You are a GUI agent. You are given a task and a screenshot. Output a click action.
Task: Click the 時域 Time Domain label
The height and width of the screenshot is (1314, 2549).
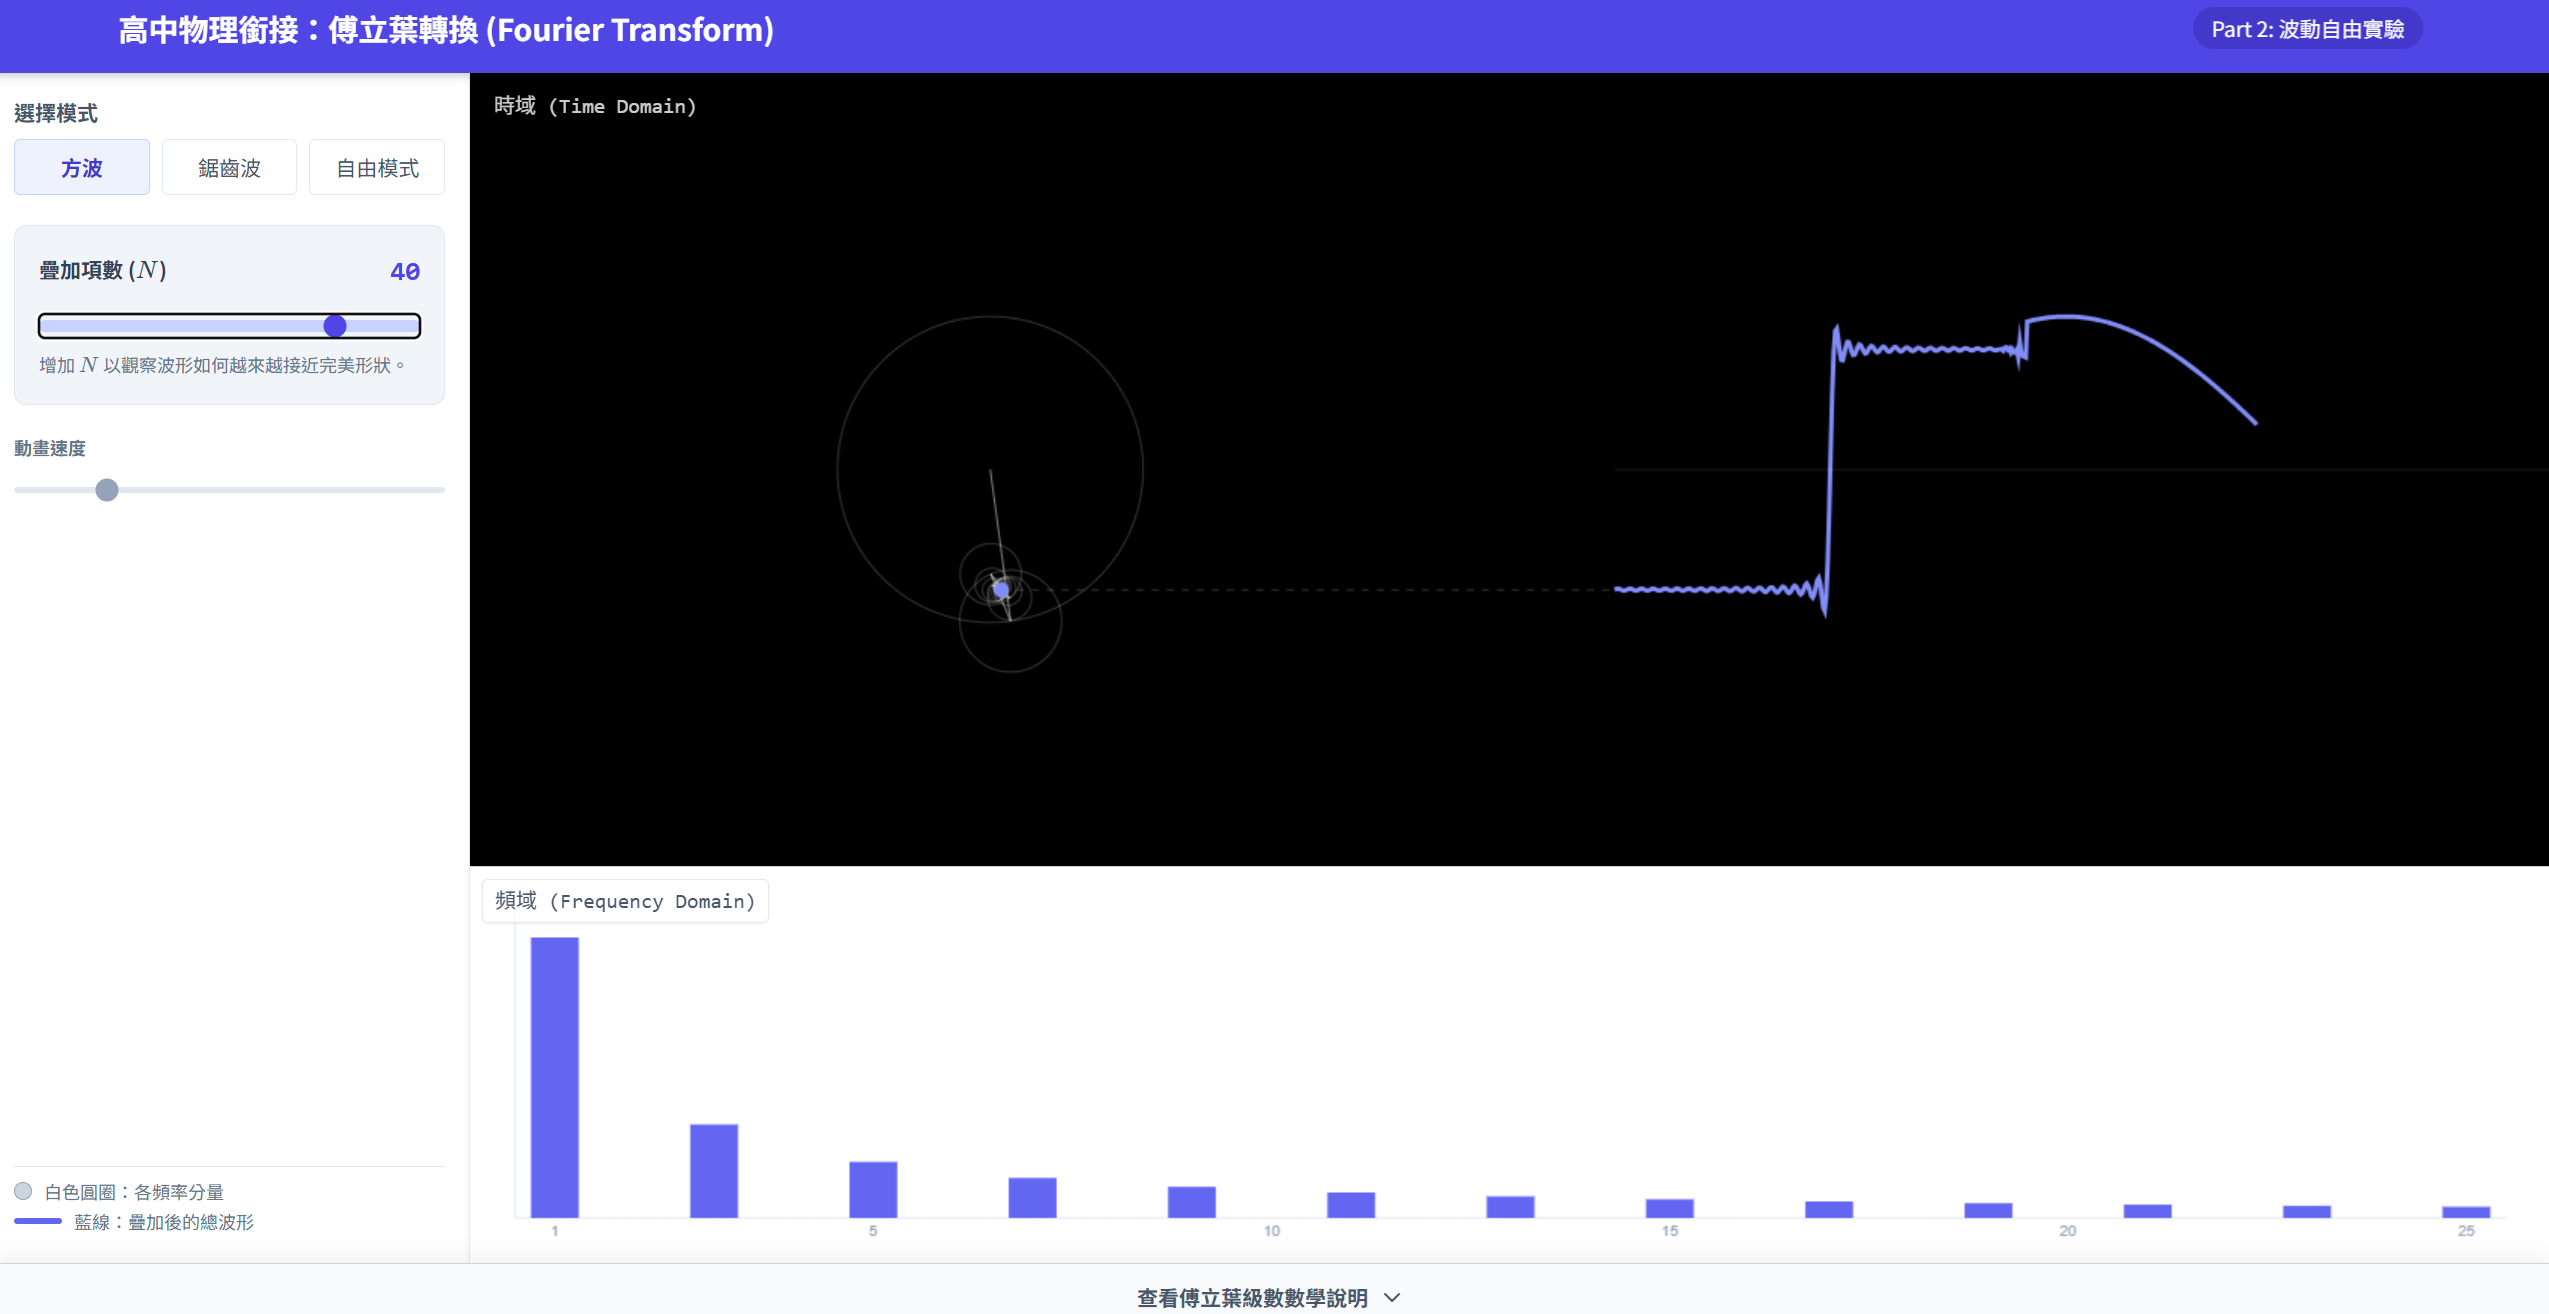(x=595, y=106)
